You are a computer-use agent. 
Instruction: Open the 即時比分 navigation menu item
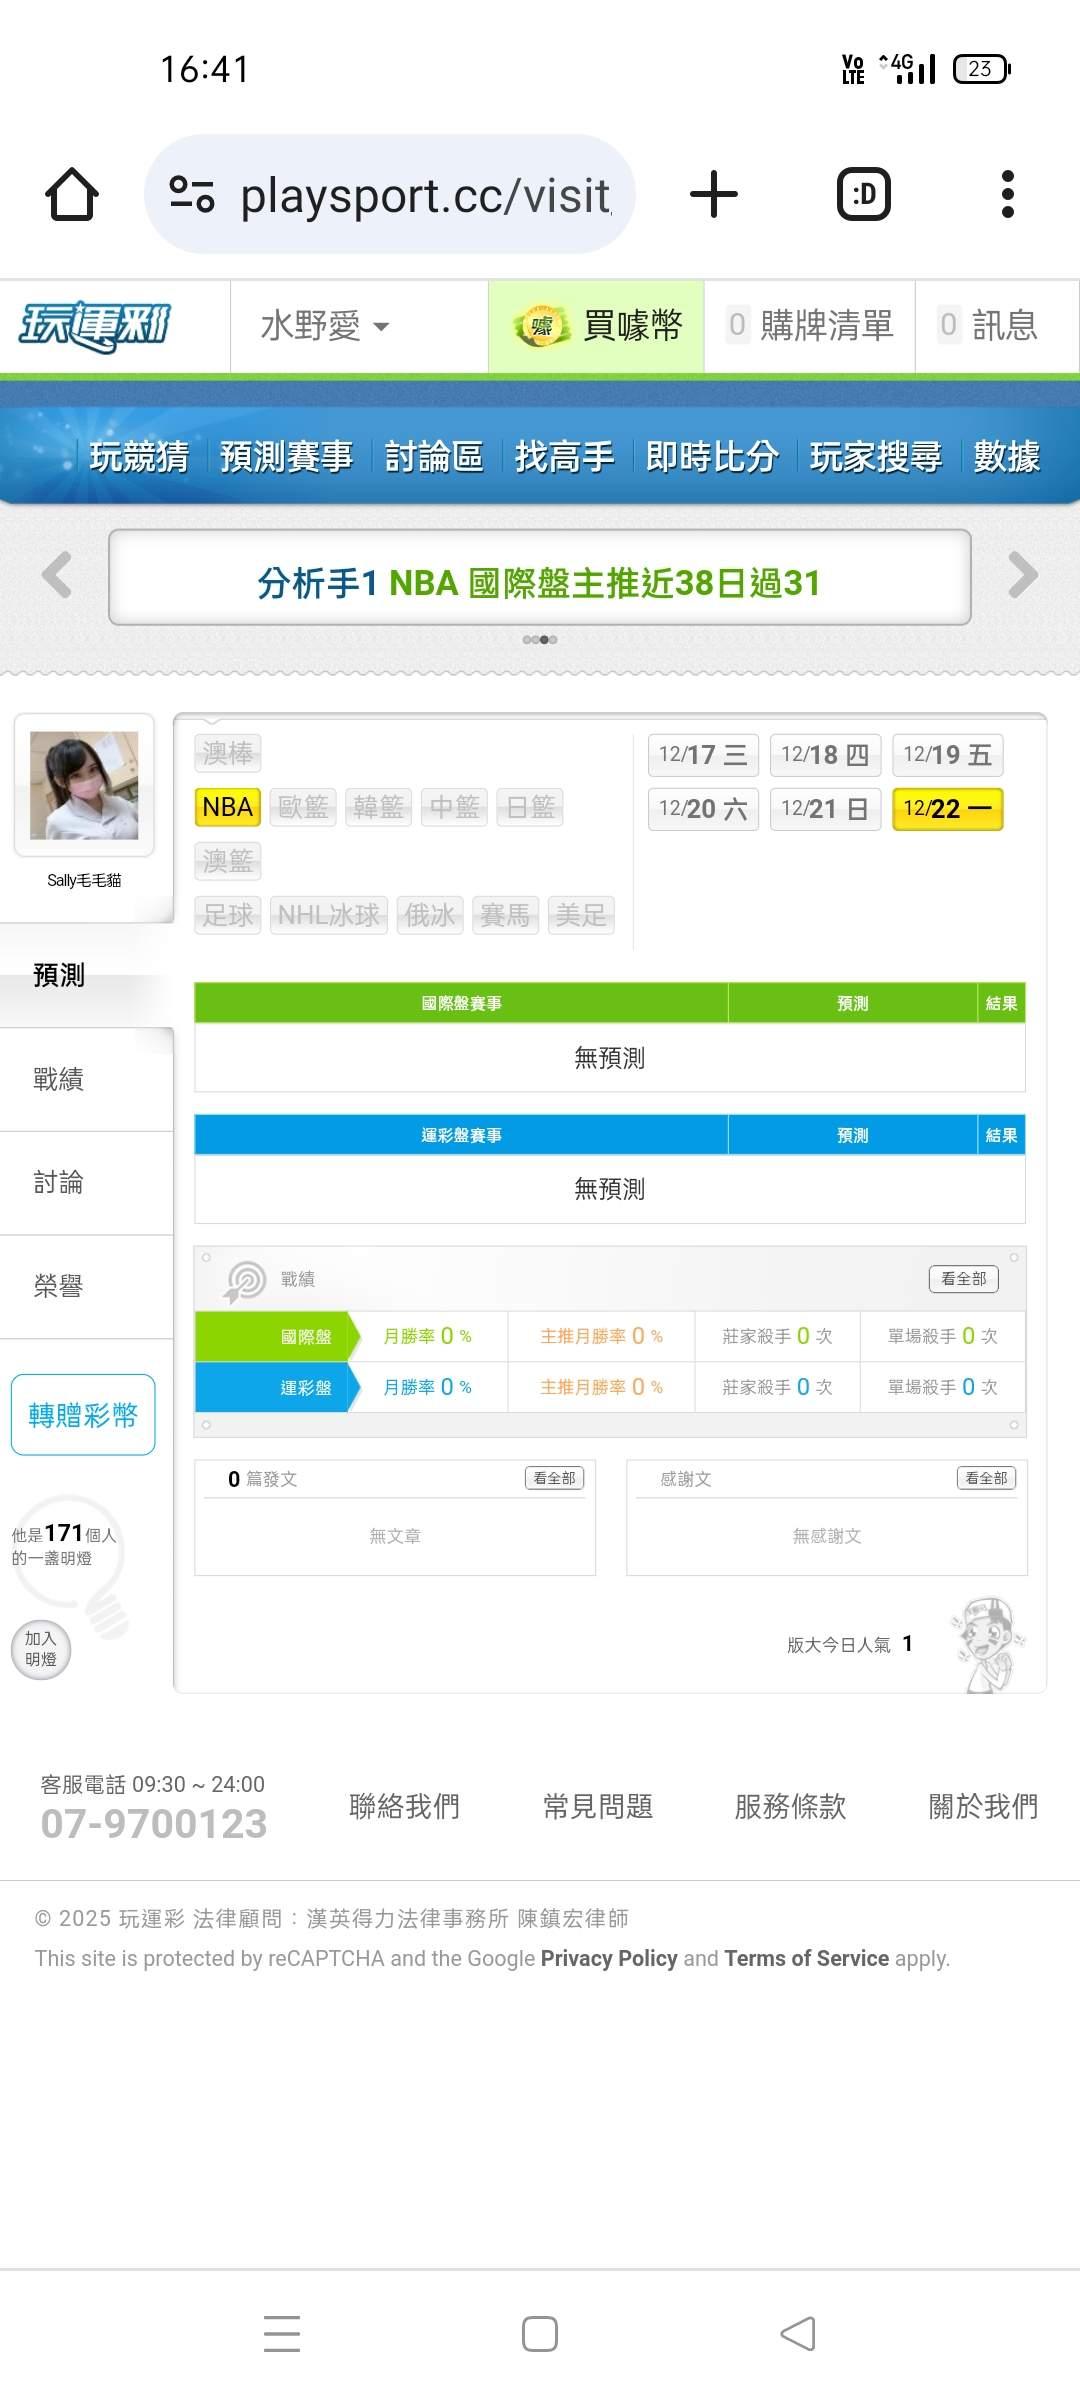[711, 457]
